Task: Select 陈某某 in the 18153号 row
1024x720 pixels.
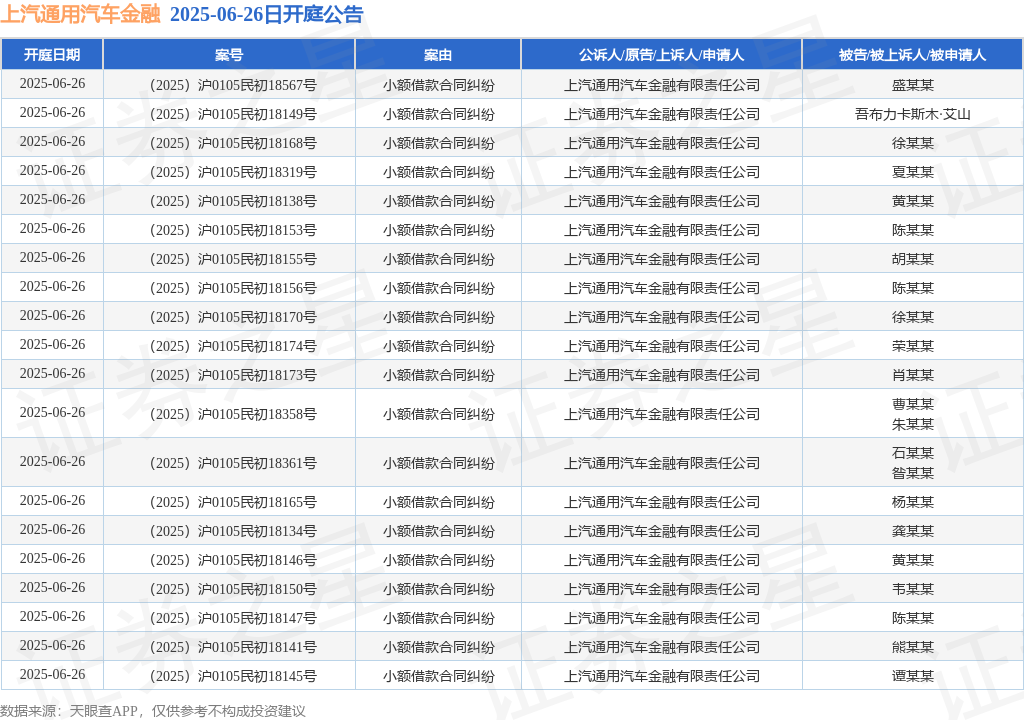Action: tap(913, 230)
